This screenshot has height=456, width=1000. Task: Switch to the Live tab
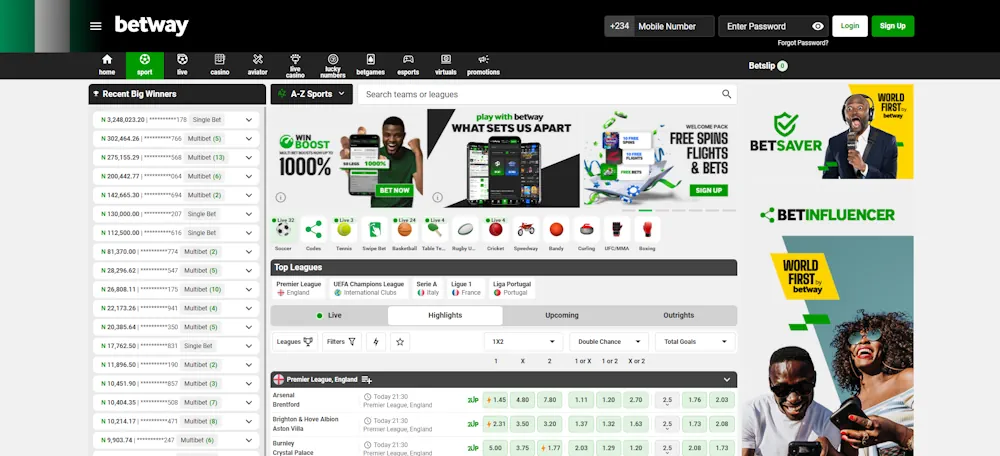[329, 315]
